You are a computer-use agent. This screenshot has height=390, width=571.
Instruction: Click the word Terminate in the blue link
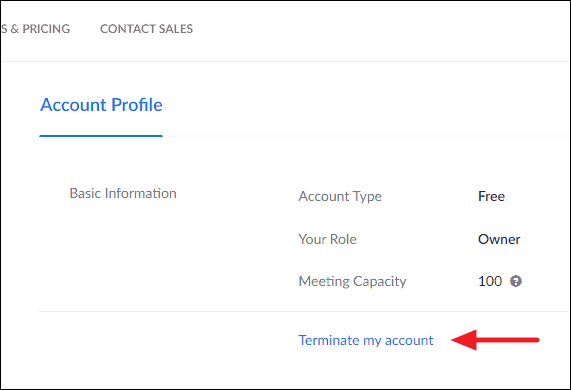pos(329,340)
